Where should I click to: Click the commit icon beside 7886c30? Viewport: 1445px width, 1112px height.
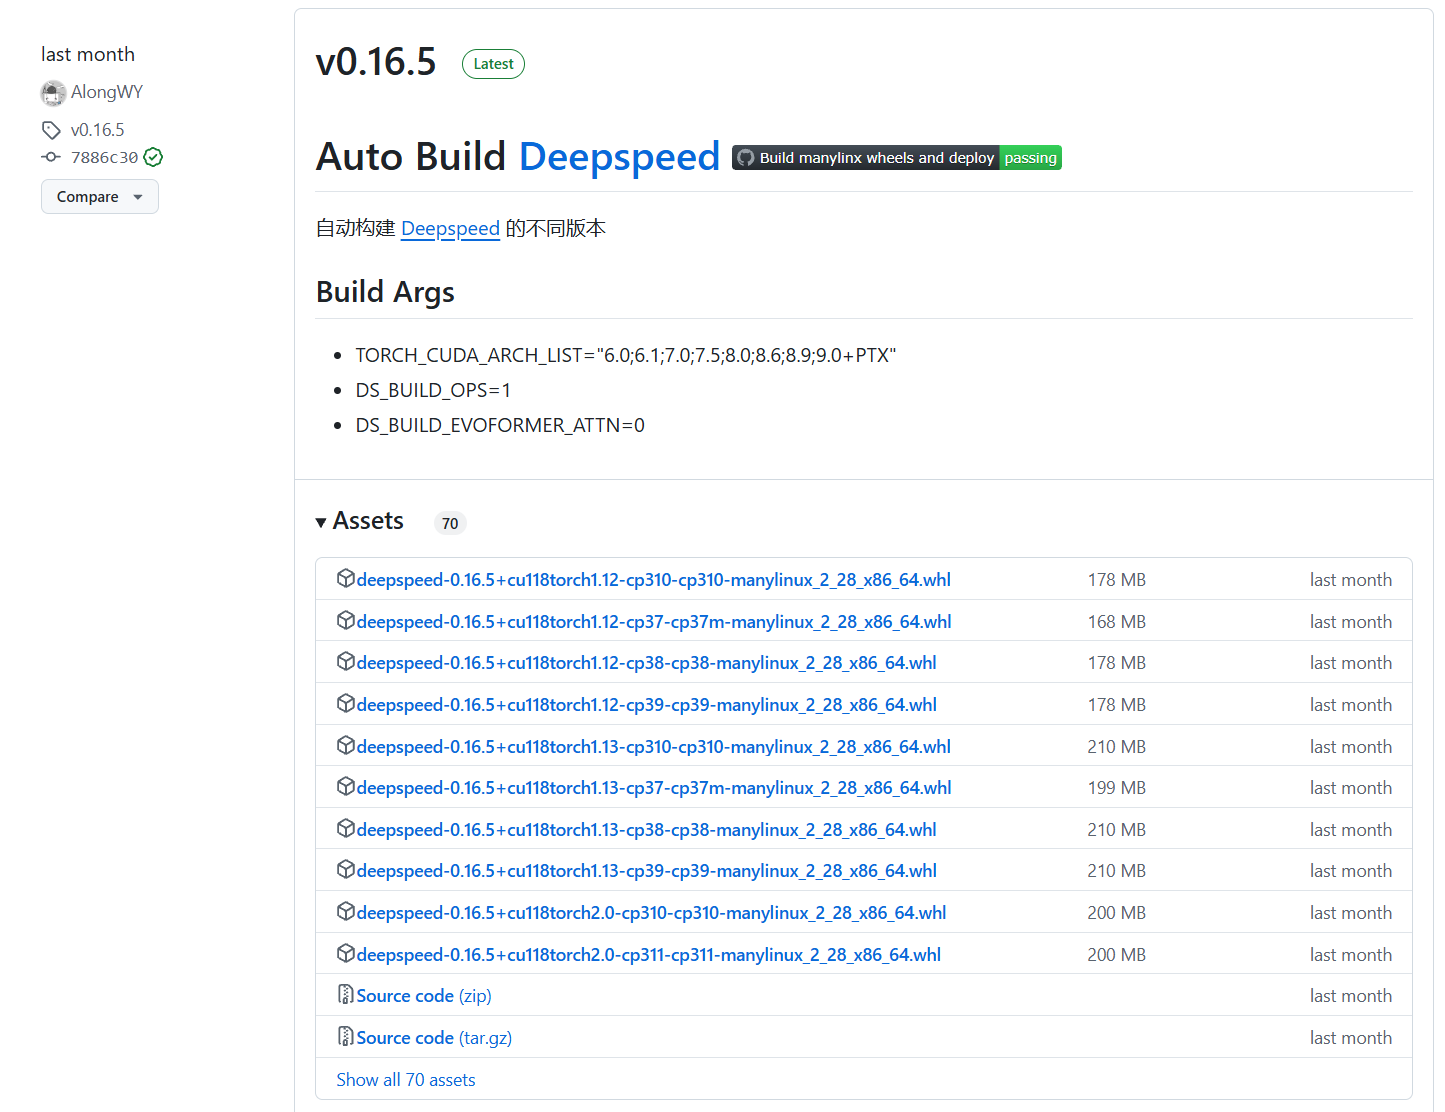tap(51, 157)
